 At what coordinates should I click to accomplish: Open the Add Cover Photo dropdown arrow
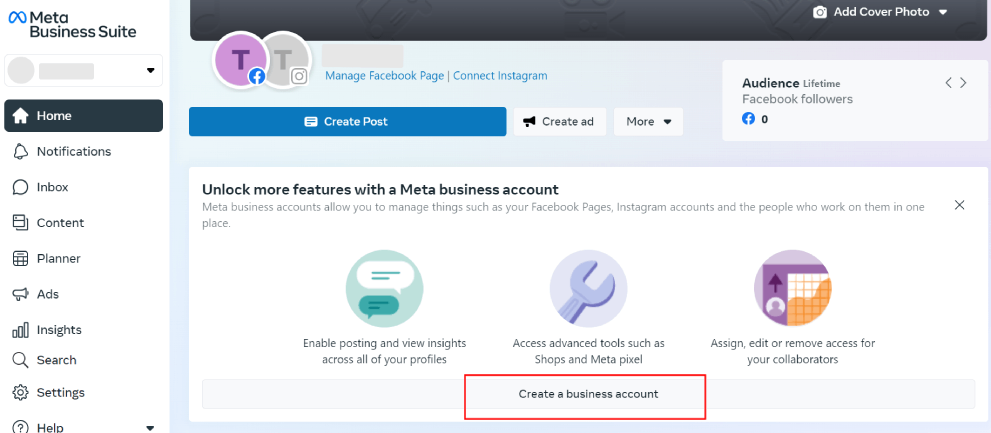[943, 13]
